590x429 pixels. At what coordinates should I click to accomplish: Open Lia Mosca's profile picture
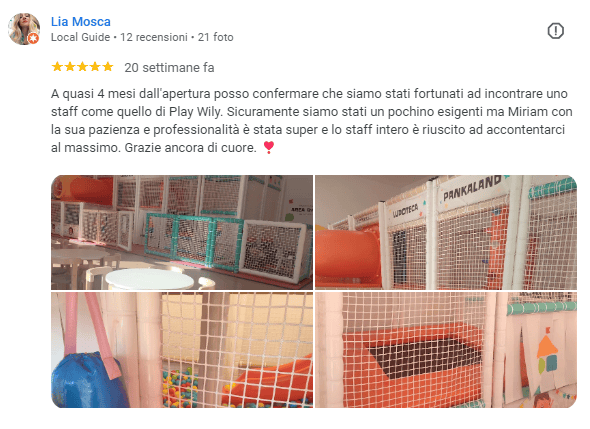click(24, 29)
